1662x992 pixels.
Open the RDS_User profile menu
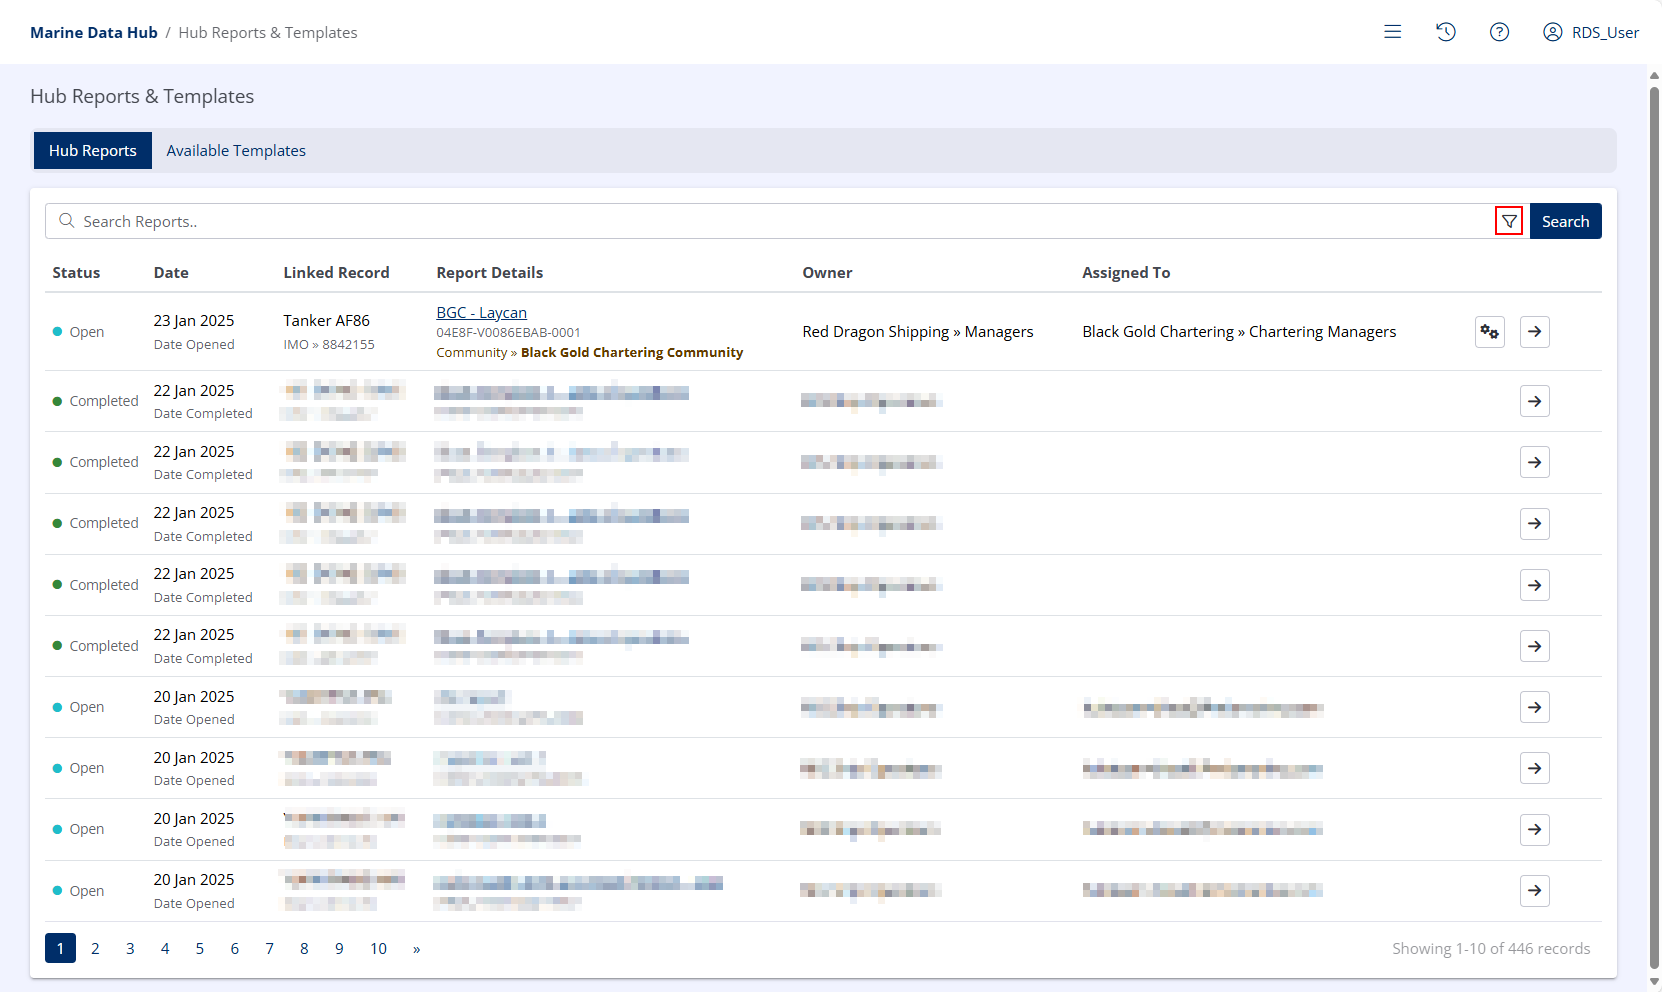tap(1590, 32)
